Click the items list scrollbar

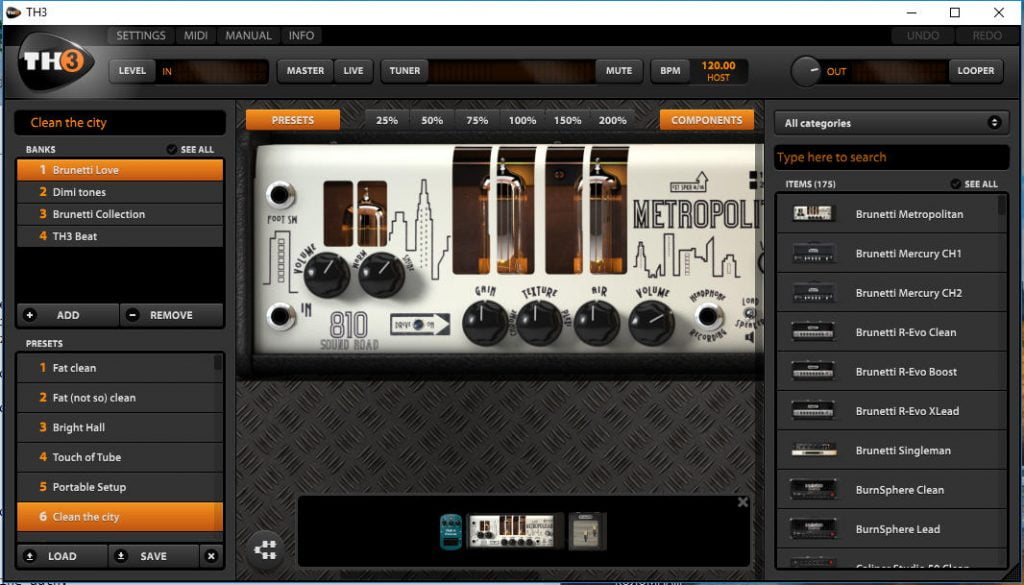[1002, 205]
